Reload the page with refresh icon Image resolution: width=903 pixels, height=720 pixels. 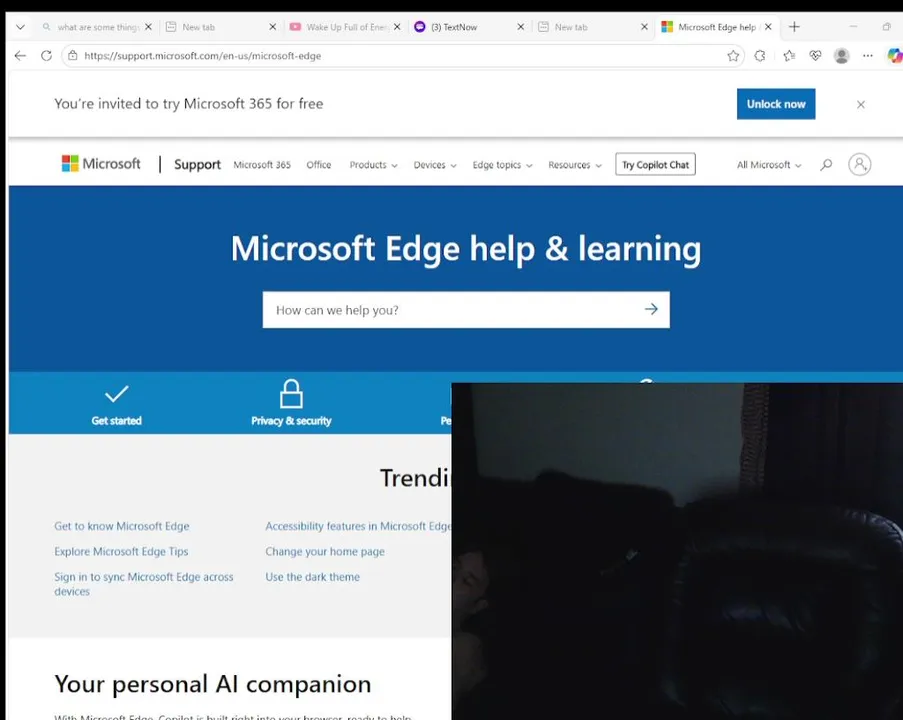coord(47,56)
